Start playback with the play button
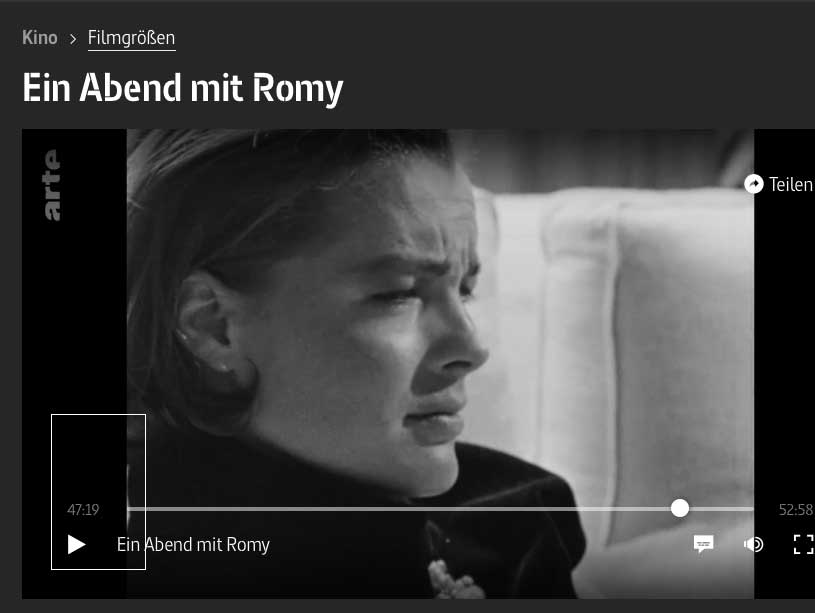This screenshot has height=613, width=815. pos(76,544)
